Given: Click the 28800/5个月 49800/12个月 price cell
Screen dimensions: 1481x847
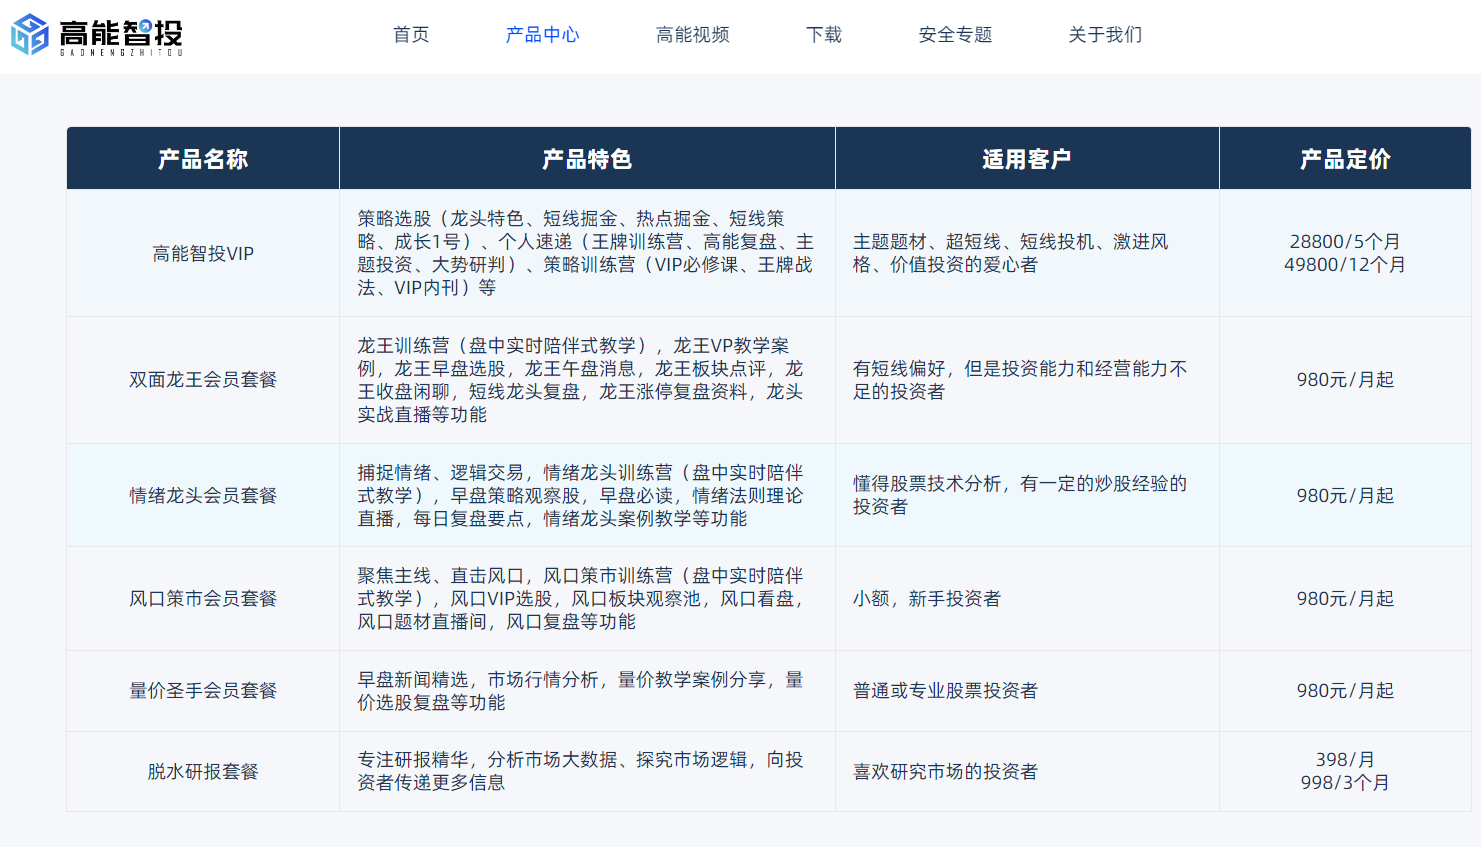Looking at the screenshot, I should (1345, 253).
